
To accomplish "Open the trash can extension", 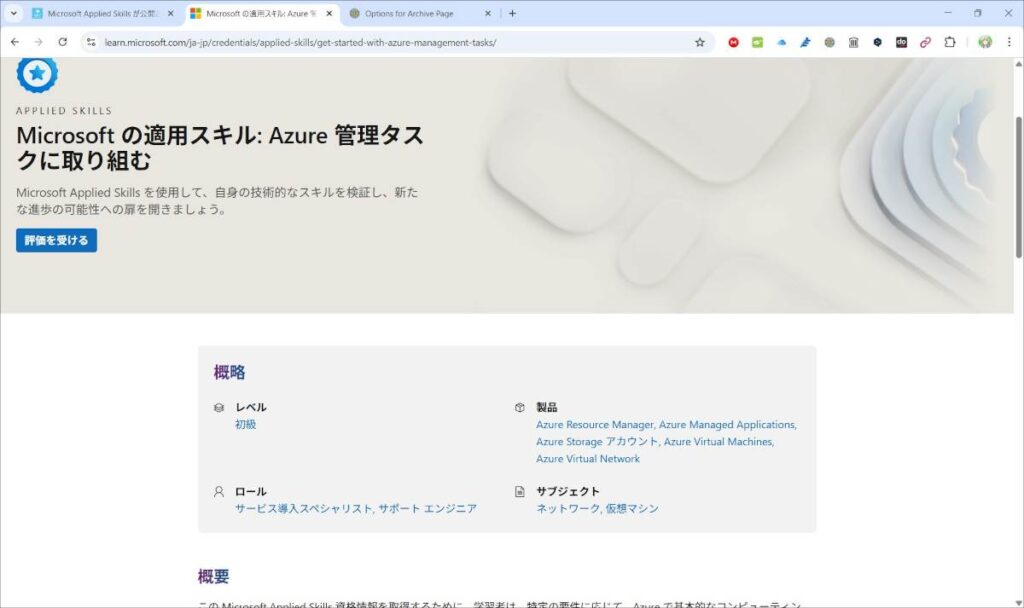I will coord(854,42).
